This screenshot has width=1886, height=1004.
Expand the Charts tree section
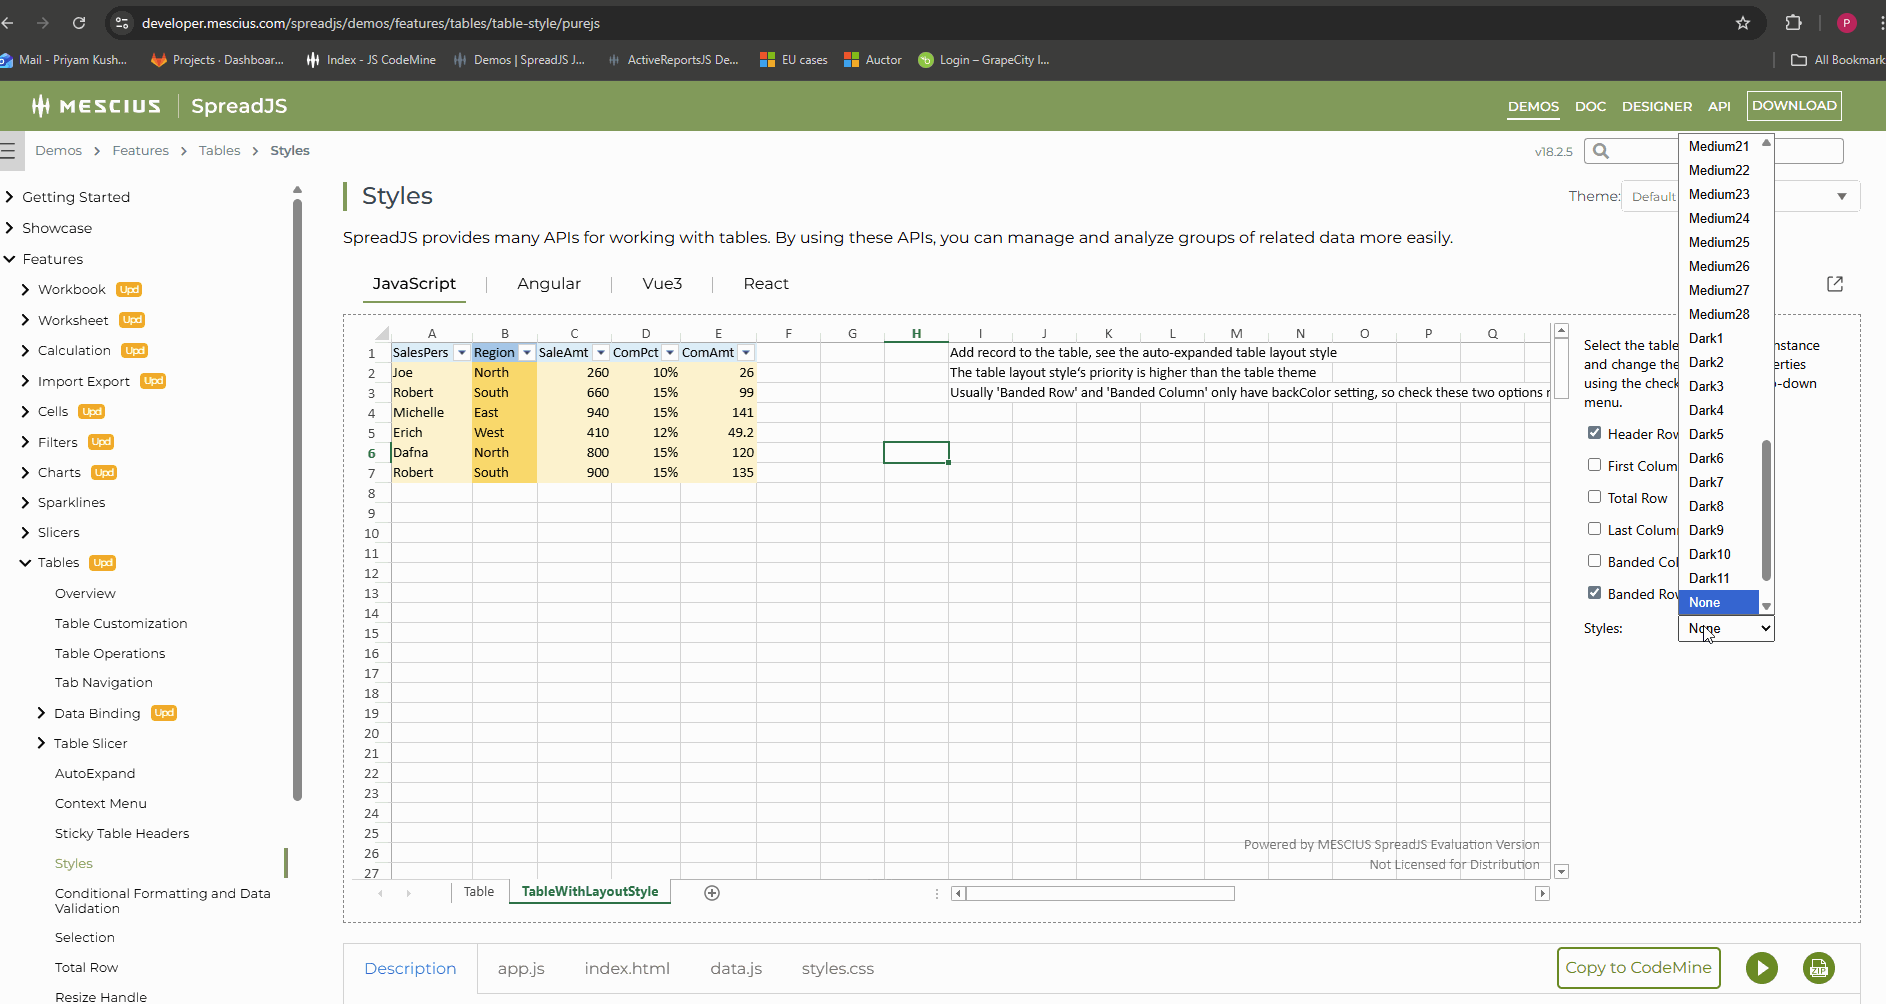coord(25,473)
